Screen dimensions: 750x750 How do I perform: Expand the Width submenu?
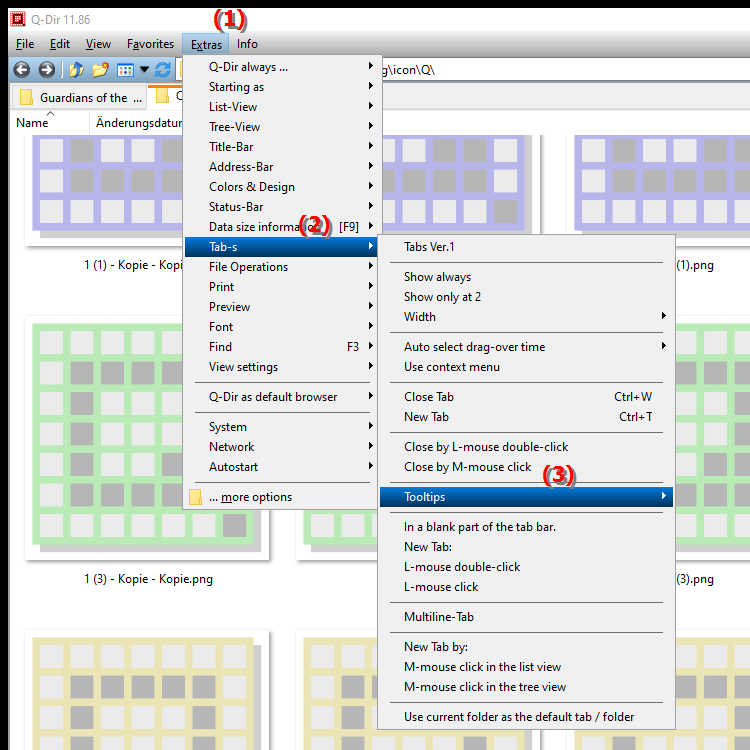(x=526, y=317)
